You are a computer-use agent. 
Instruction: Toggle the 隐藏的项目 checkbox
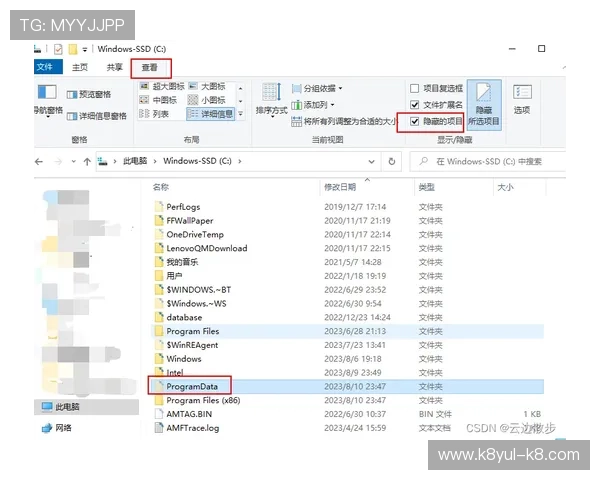[414, 122]
